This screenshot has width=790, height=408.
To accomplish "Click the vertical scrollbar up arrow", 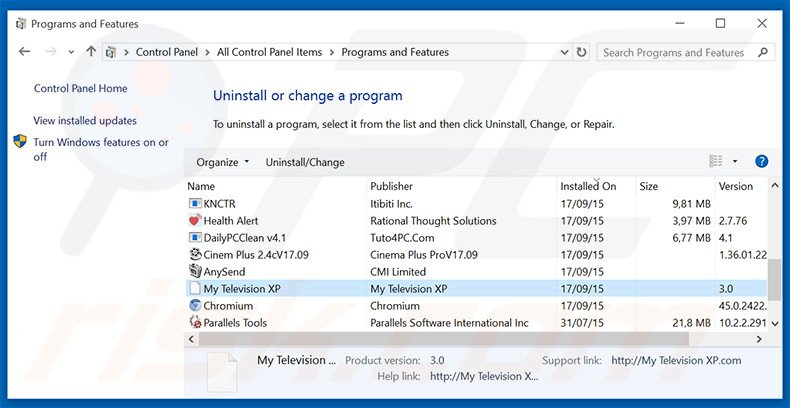I will (774, 186).
